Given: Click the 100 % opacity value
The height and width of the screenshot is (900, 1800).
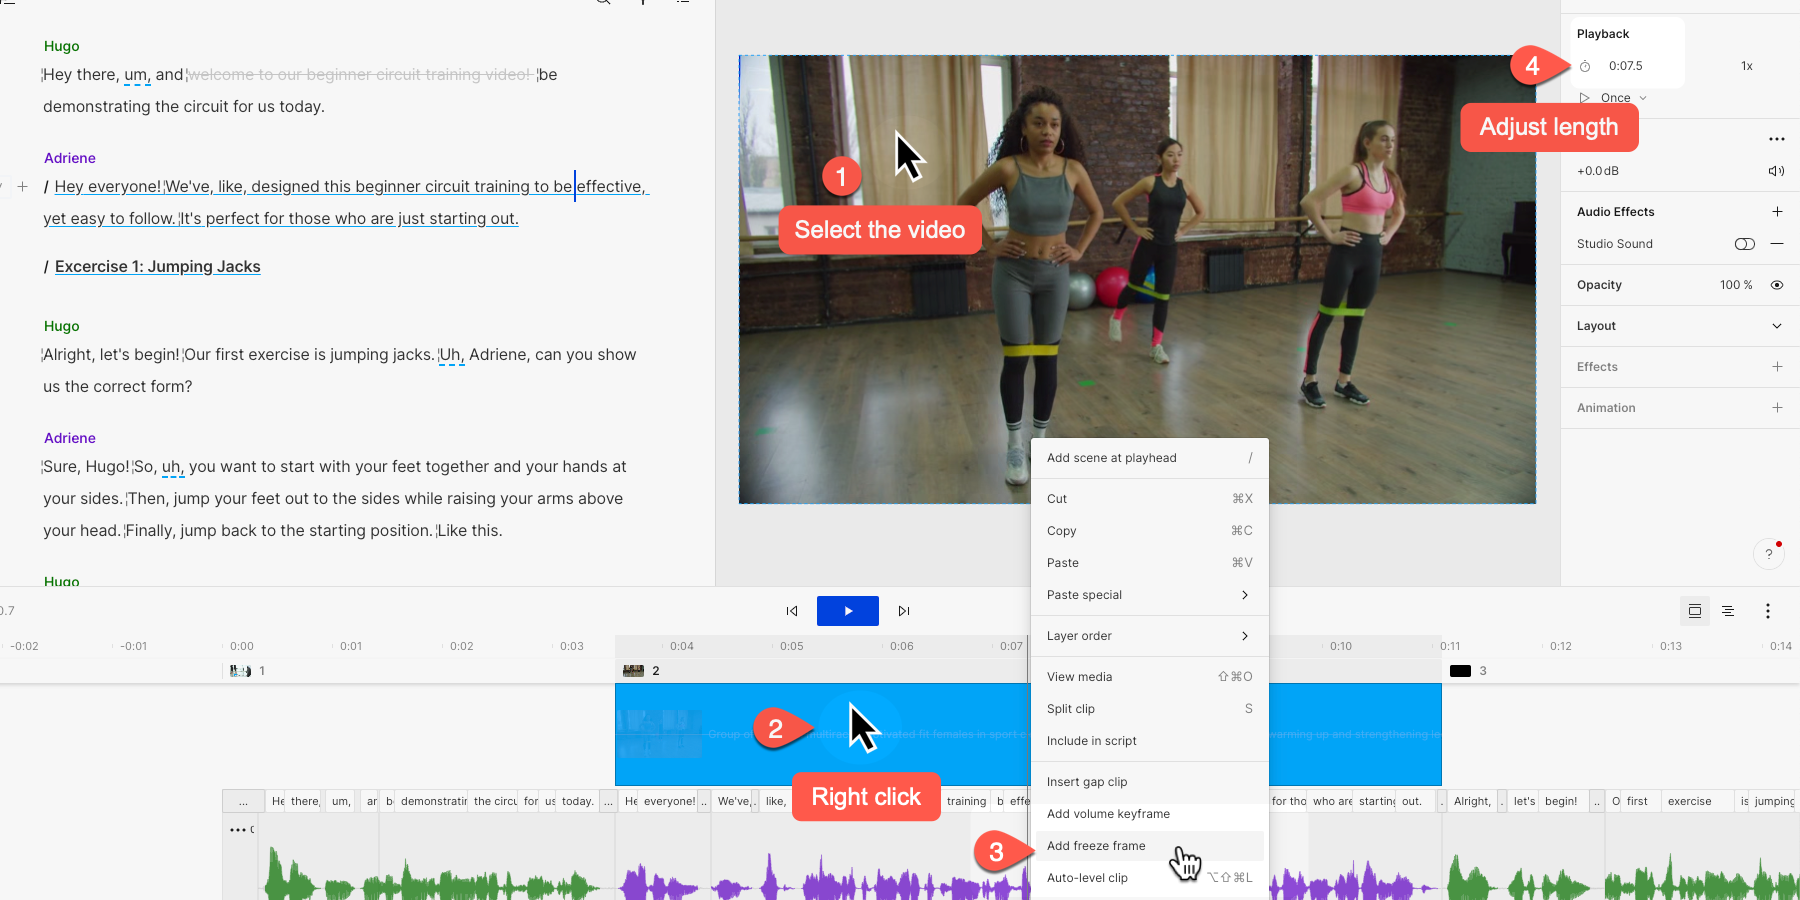Looking at the screenshot, I should coord(1736,285).
